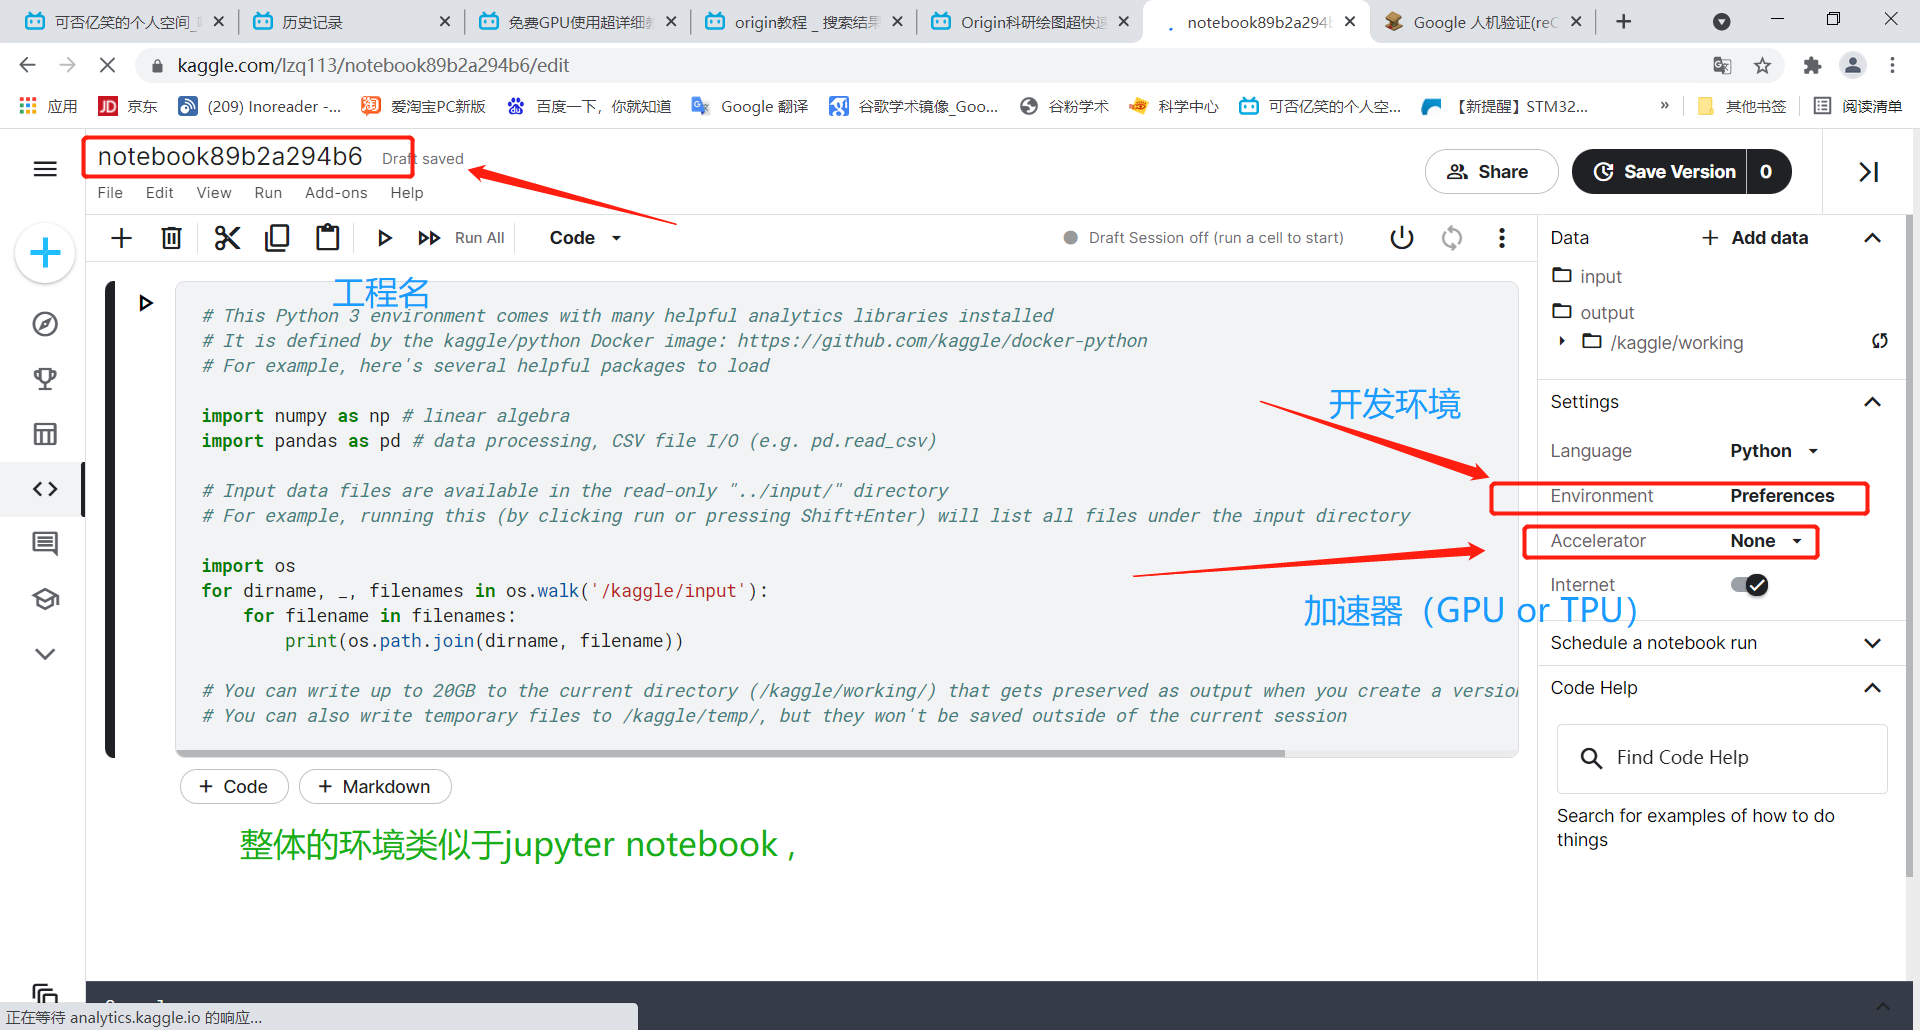Open Code icon in sidebar
The width and height of the screenshot is (1920, 1030).
[45, 489]
